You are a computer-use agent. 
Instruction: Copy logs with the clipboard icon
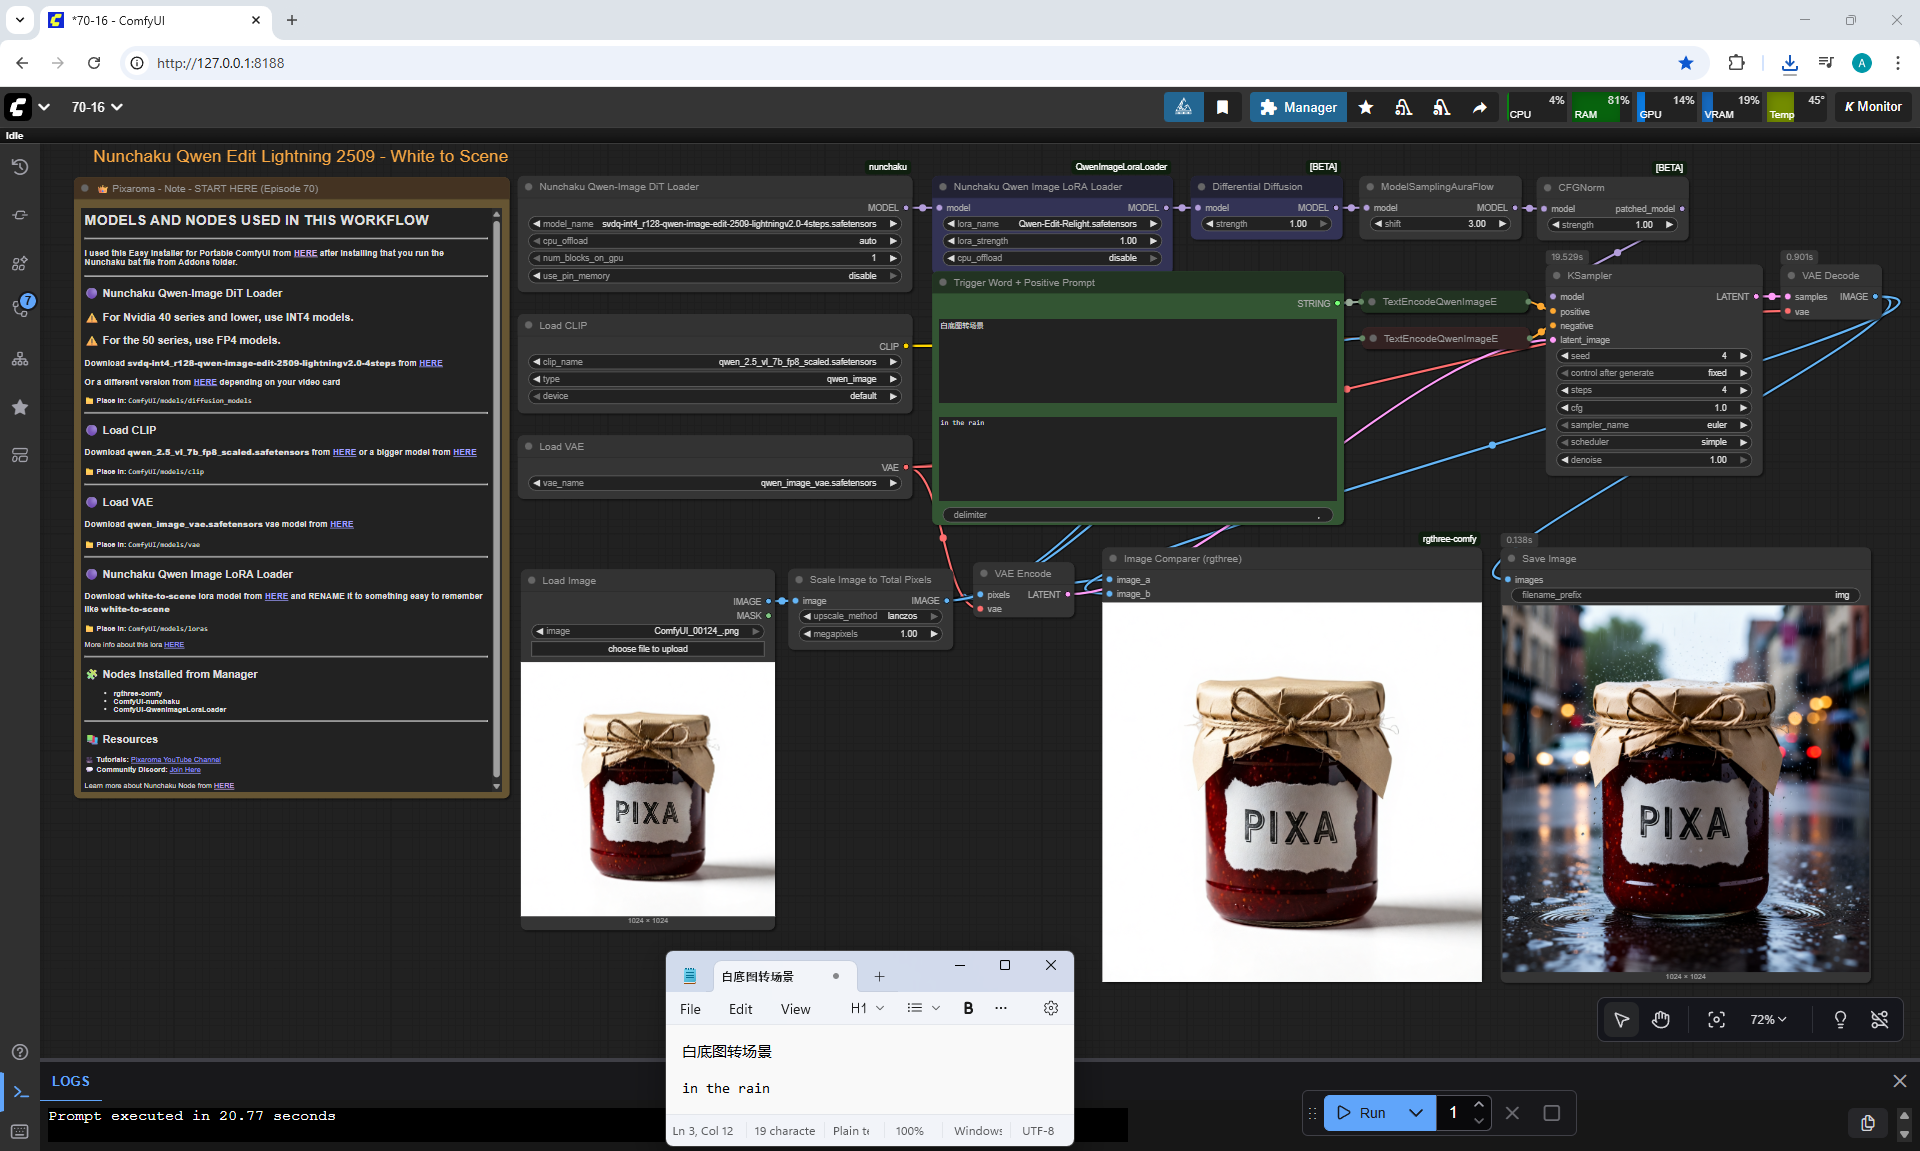tap(1867, 1123)
